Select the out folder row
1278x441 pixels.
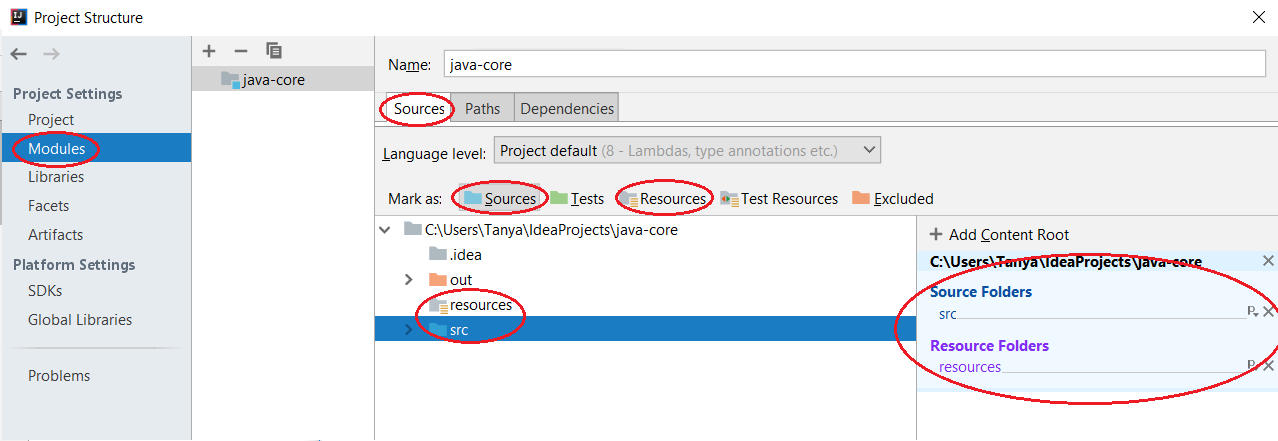[x=645, y=280]
